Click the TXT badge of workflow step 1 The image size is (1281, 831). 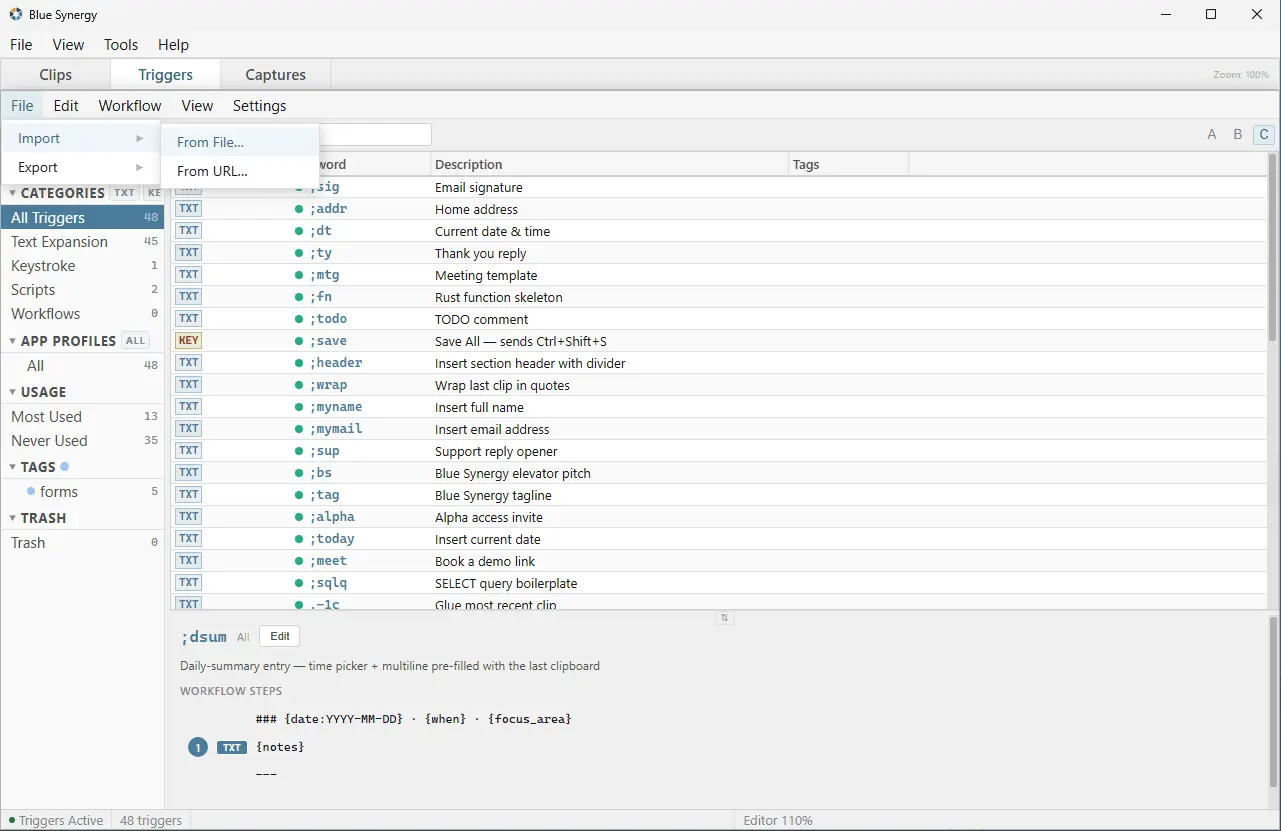232,747
